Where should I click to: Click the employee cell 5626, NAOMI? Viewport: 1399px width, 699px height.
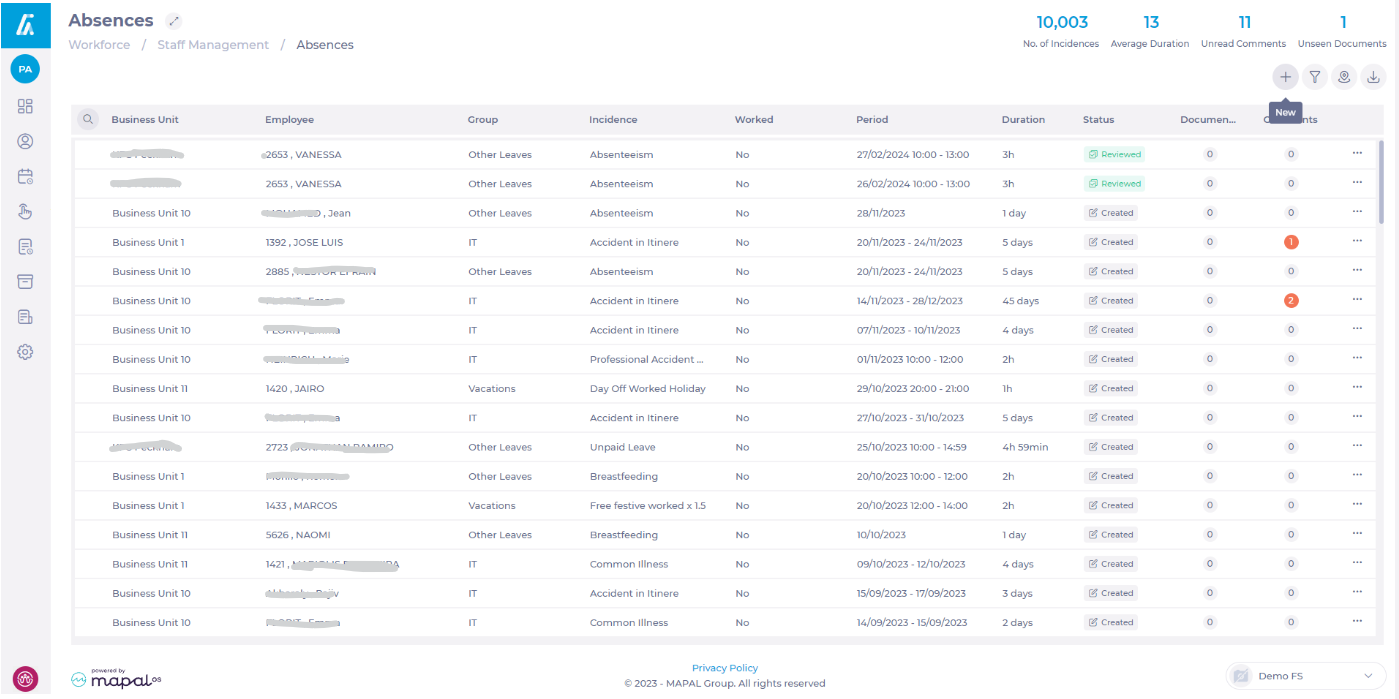coord(297,535)
